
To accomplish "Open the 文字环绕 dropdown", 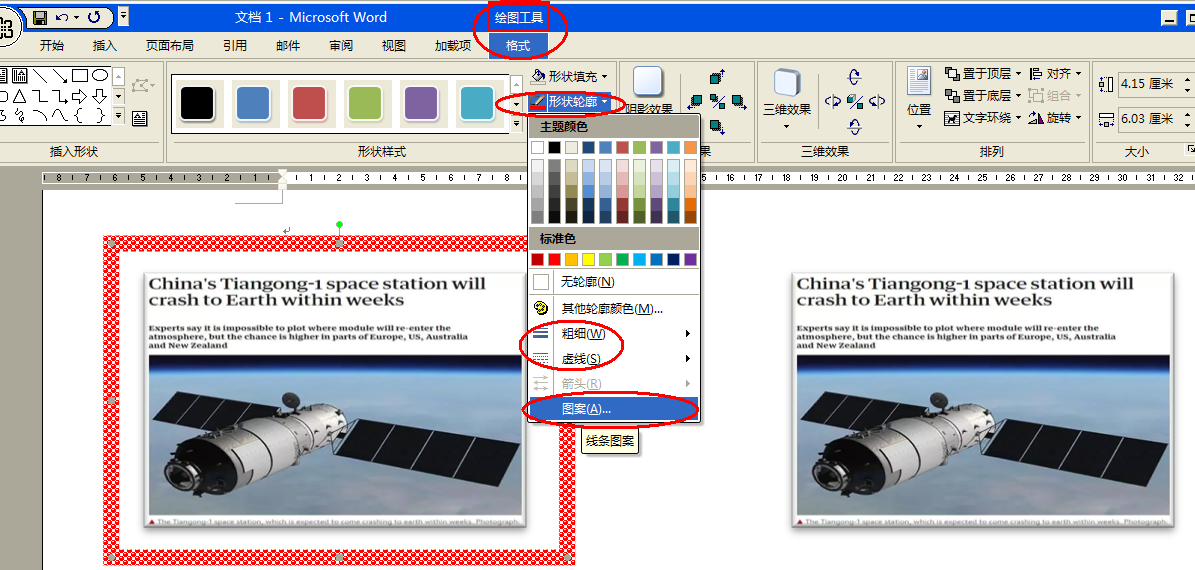I will coord(982,118).
